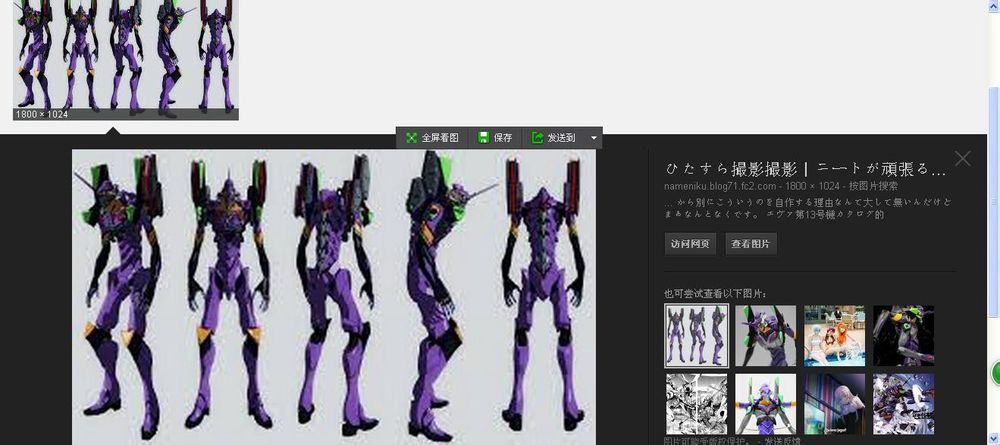Open the nameniku.blog71.fc2.com source link
The height and width of the screenshot is (445, 1000).
[720, 186]
